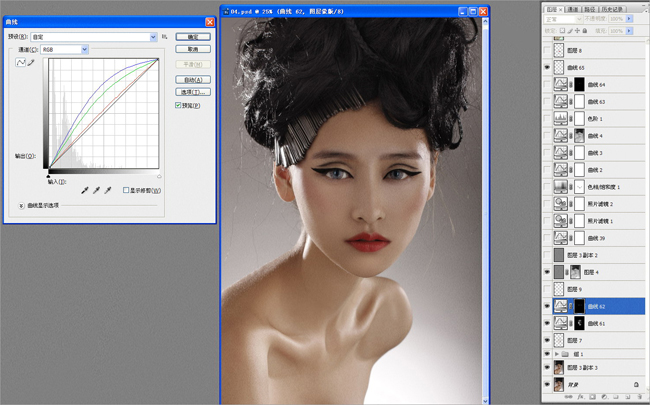Expand the 组 1 group folder

point(557,354)
